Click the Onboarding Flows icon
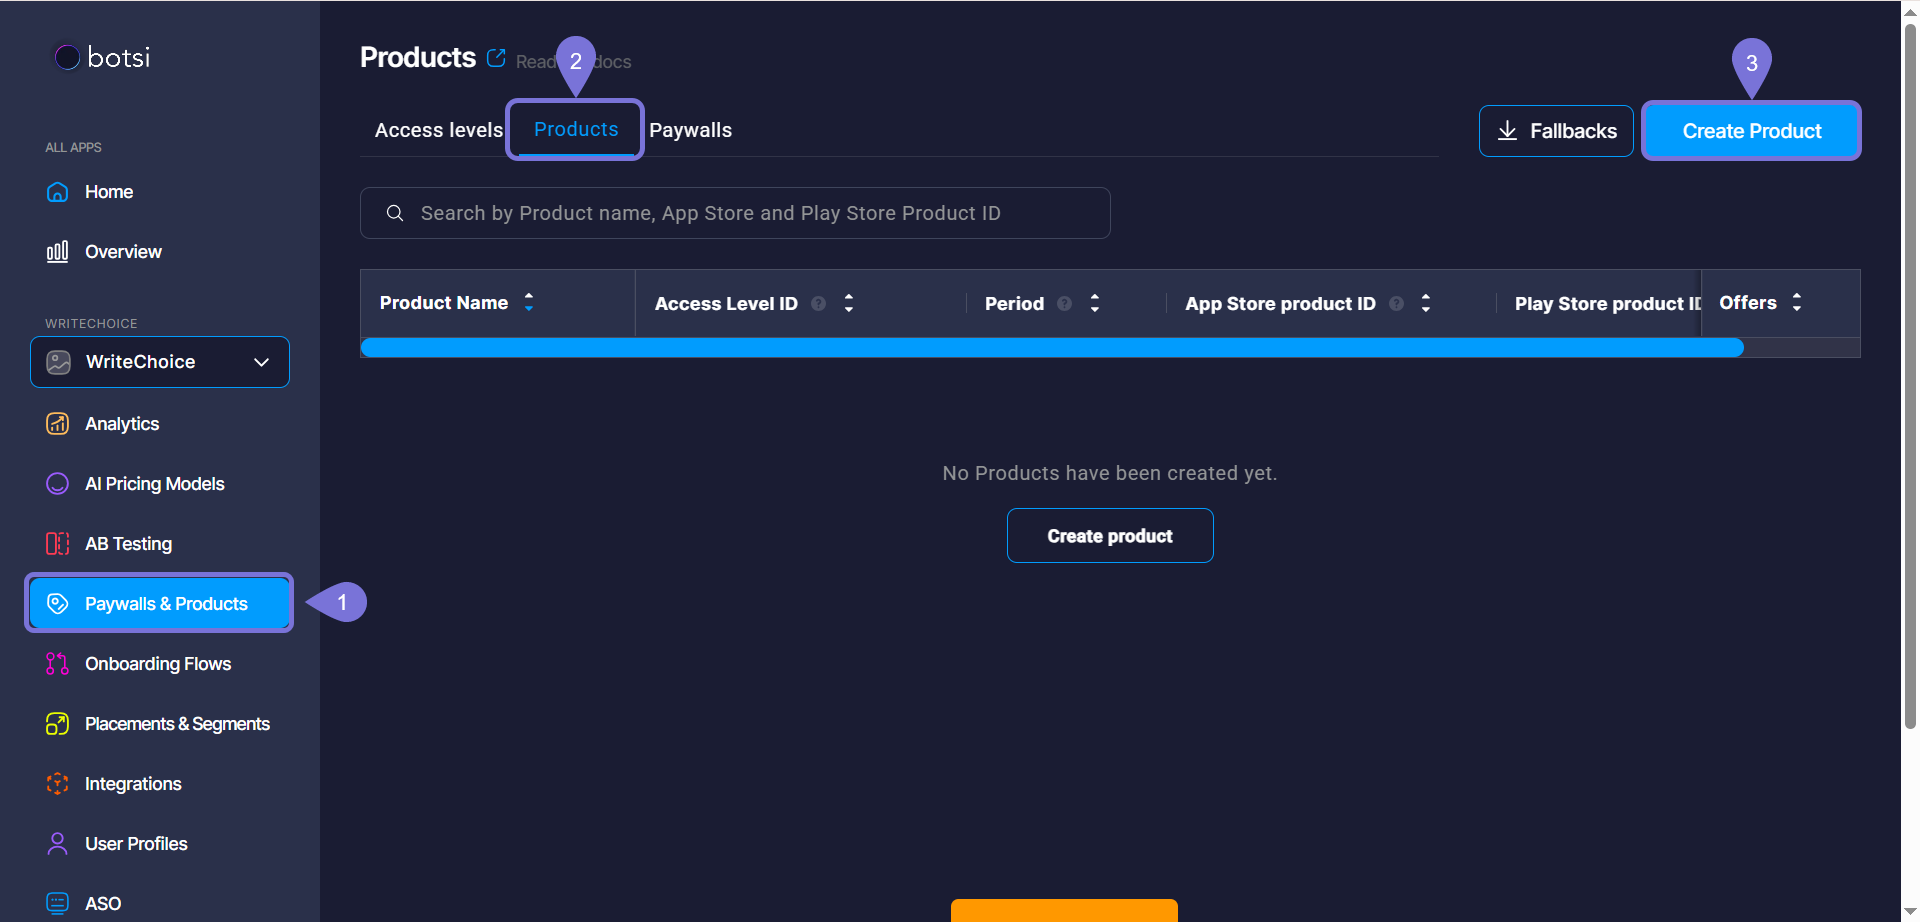This screenshot has width=1920, height=922. tap(58, 664)
